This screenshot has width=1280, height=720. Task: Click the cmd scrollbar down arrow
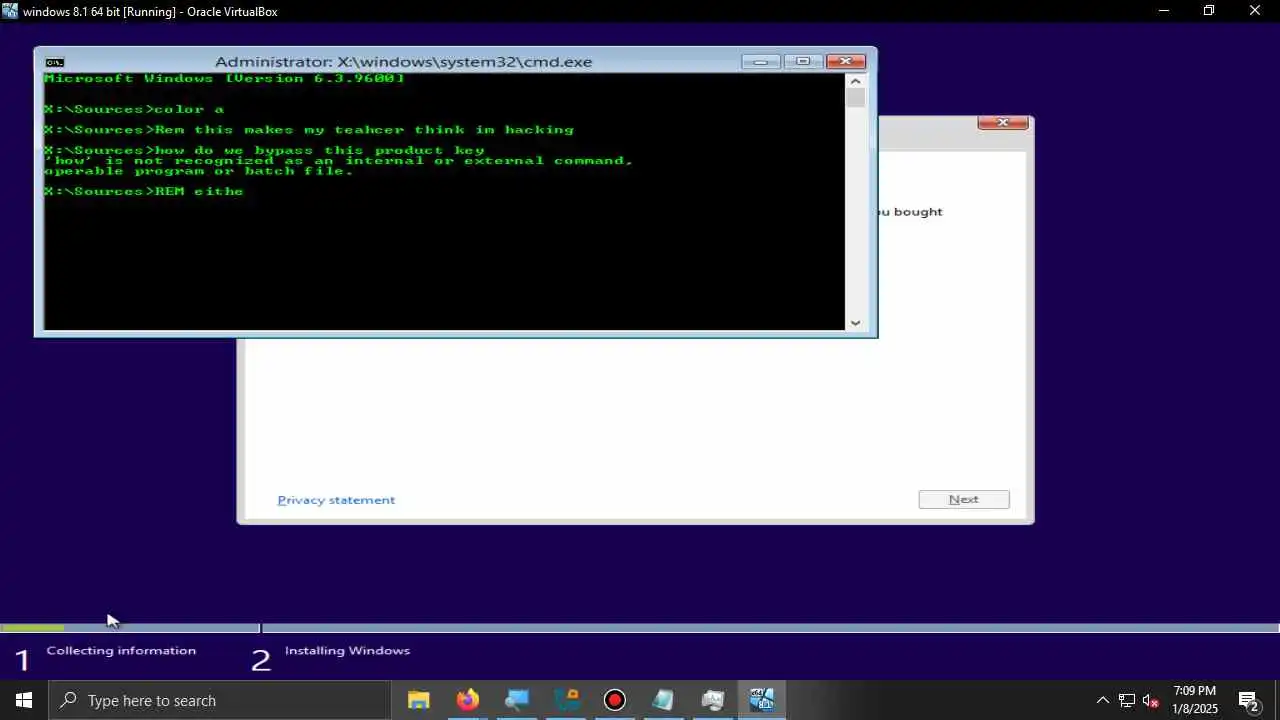pos(855,322)
